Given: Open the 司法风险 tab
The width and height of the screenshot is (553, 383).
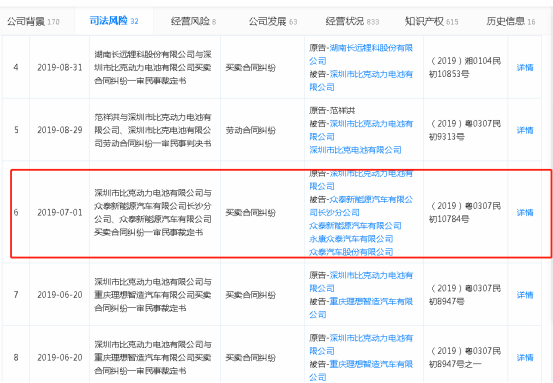Looking at the screenshot, I should coord(114,21).
